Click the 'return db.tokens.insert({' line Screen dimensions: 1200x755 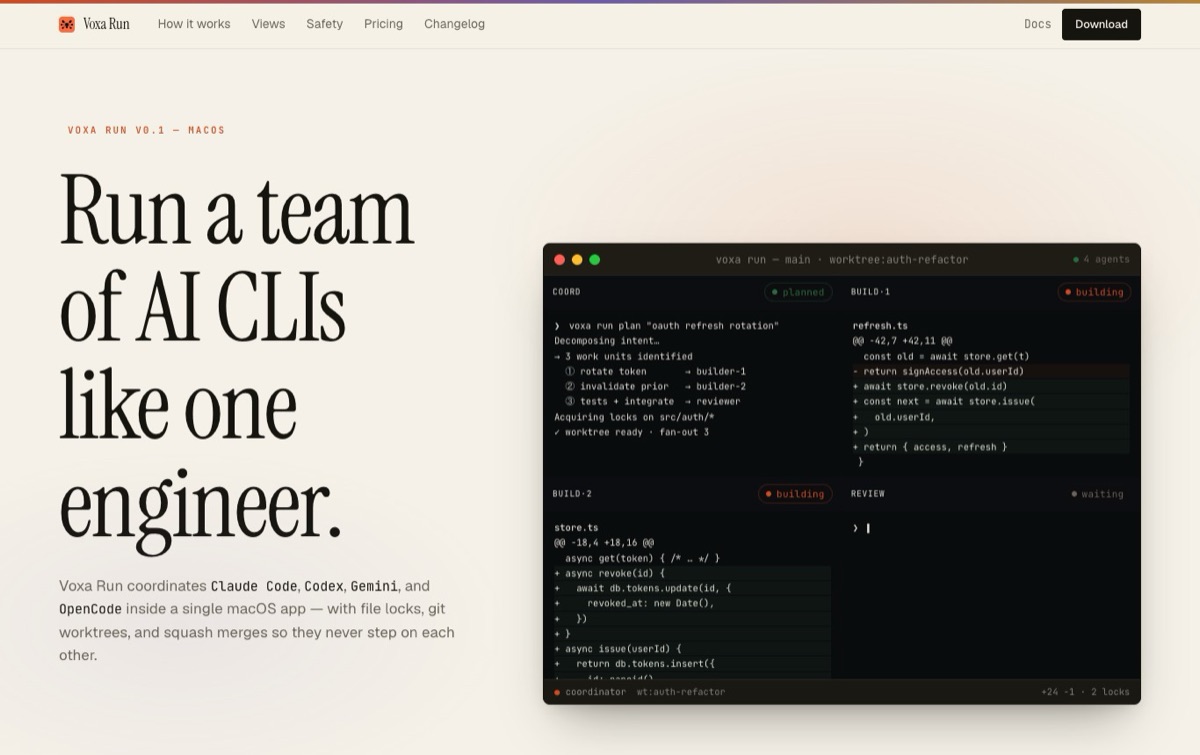click(x=692, y=664)
